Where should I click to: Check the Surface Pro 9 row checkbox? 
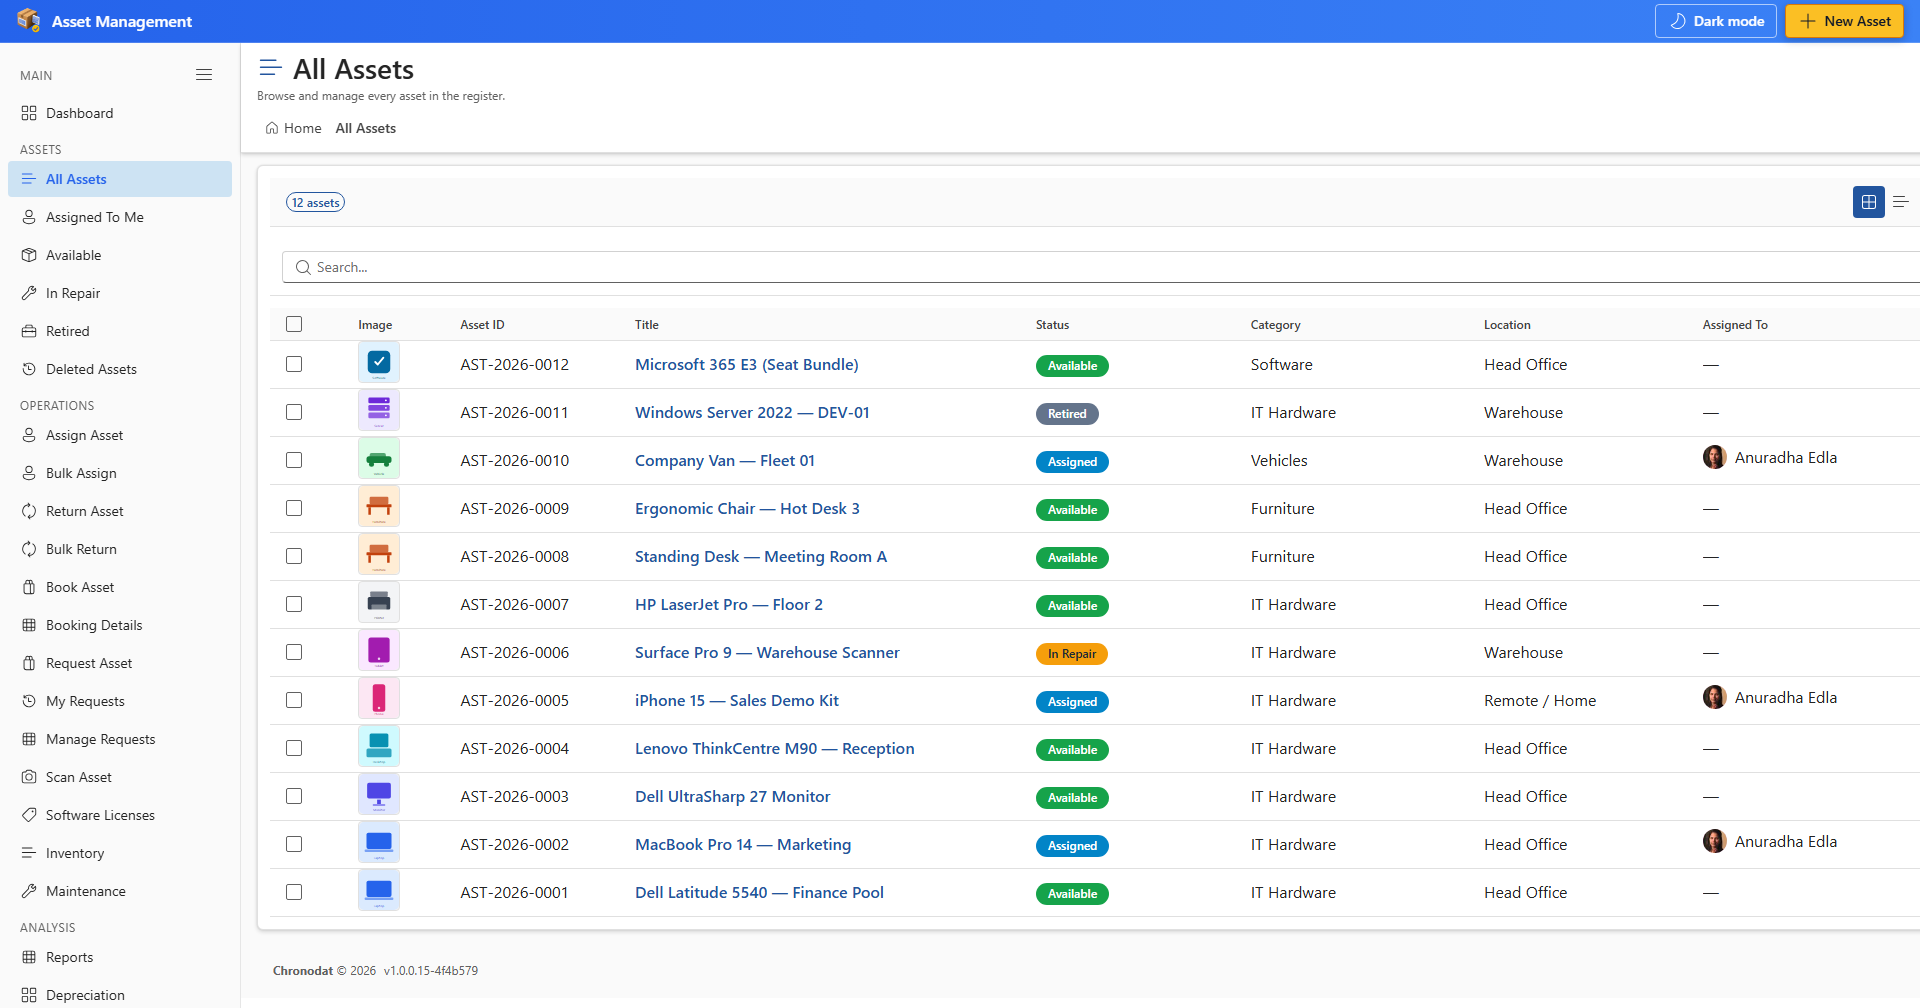tap(294, 652)
